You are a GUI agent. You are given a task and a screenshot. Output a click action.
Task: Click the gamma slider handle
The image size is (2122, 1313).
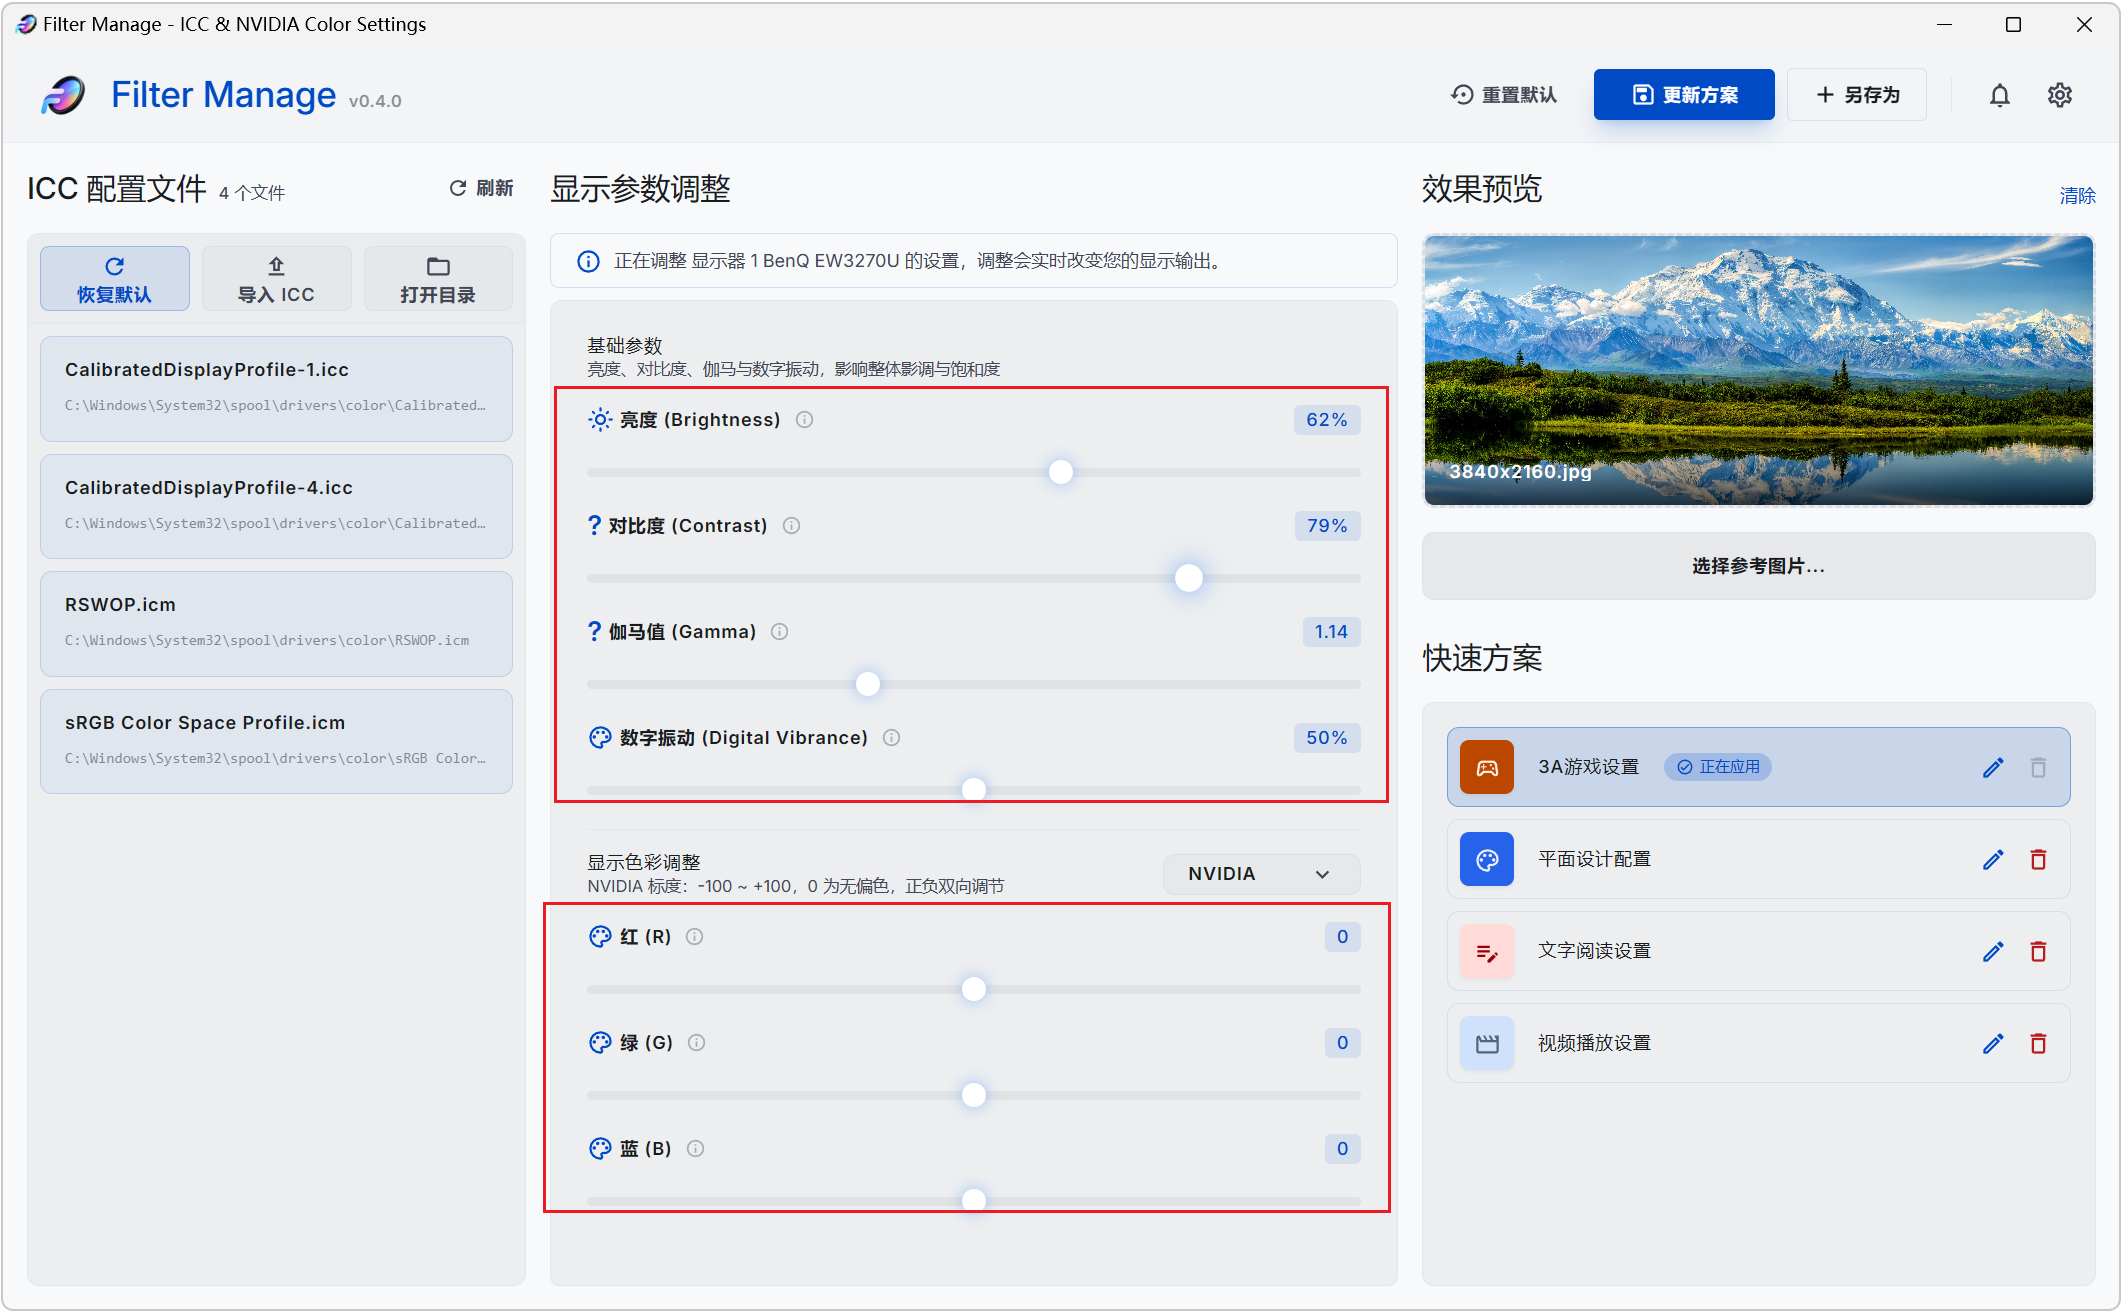click(x=868, y=684)
